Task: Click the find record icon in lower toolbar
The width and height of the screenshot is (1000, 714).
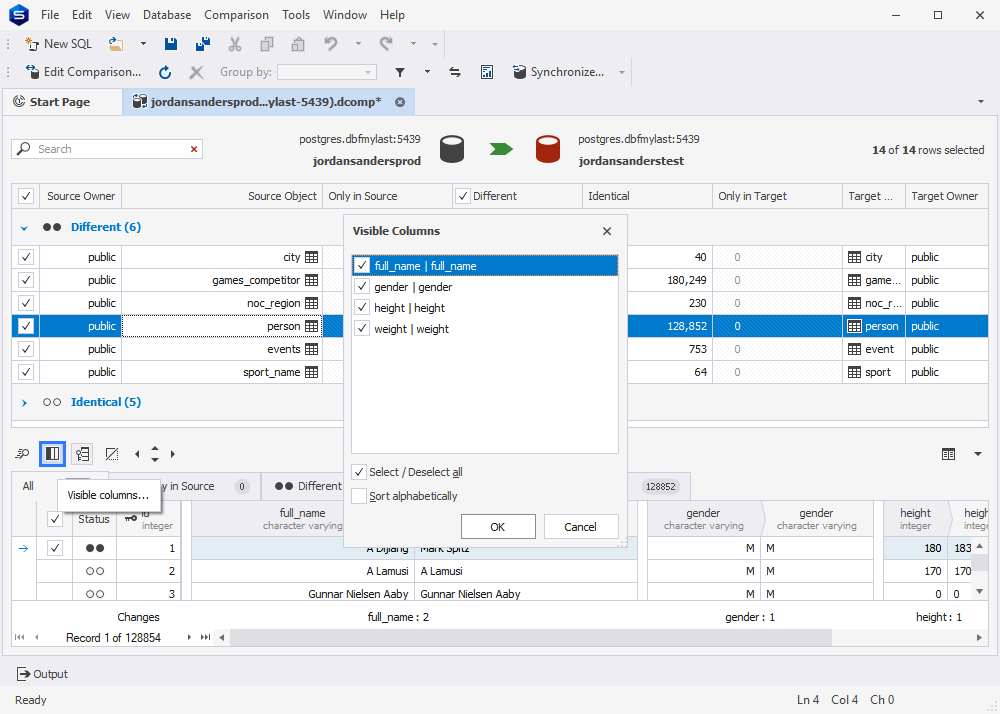Action: [x=22, y=454]
